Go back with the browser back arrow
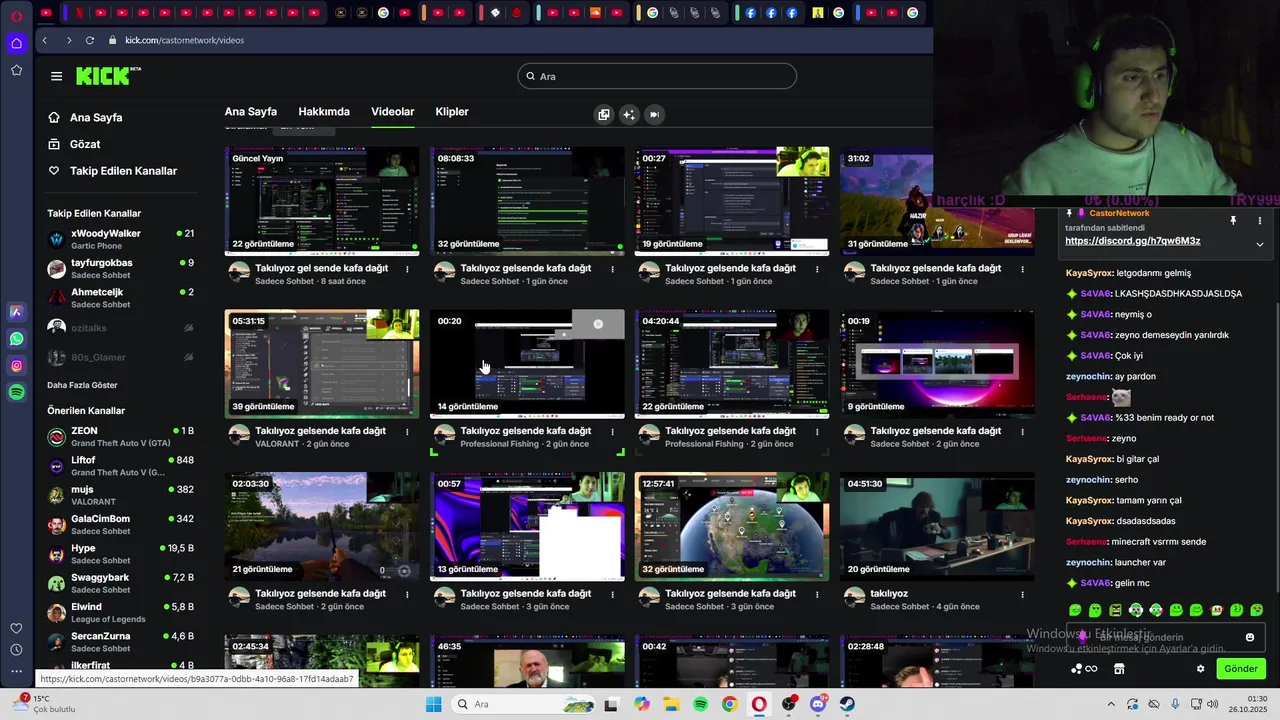Screen dimensions: 1280x720 coord(44,40)
